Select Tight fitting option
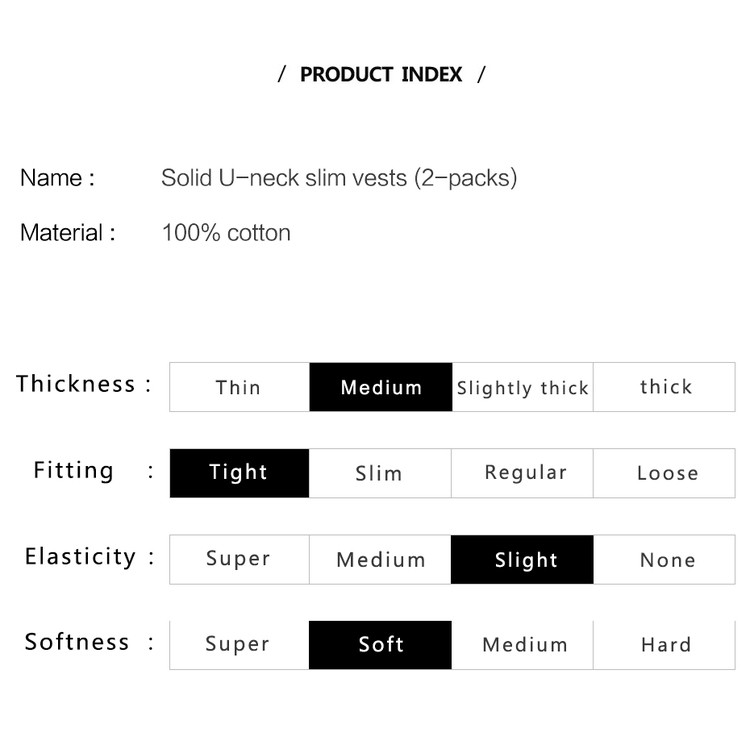750x745 pixels. [239, 473]
